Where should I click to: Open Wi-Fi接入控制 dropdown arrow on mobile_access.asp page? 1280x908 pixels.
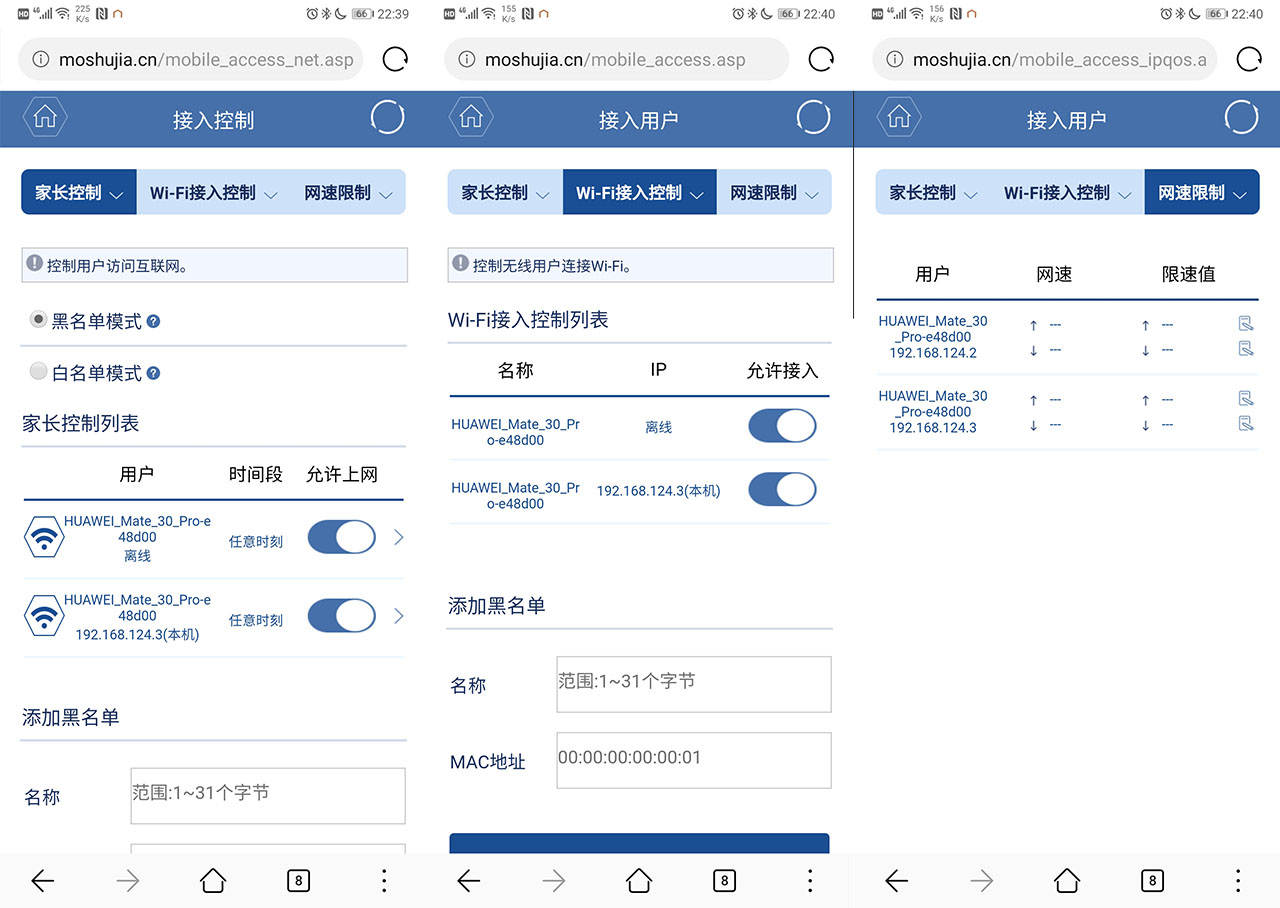point(696,195)
